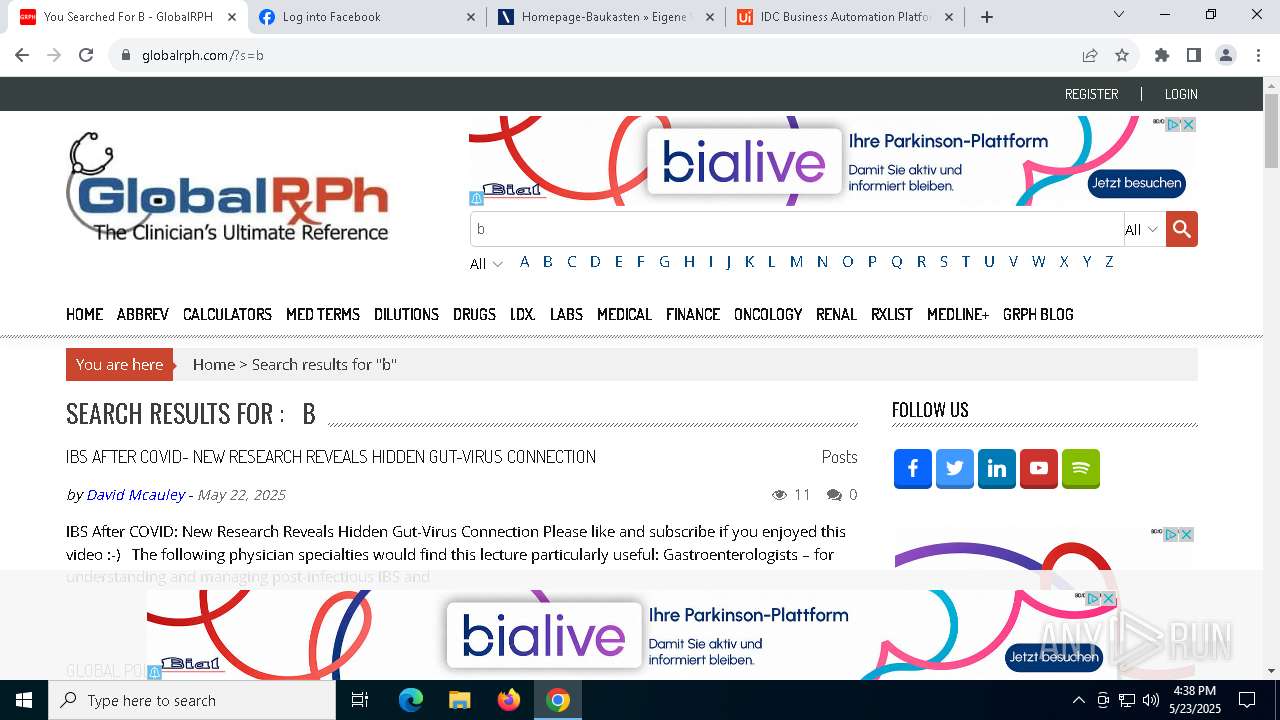Image resolution: width=1280 pixels, height=720 pixels.
Task: Click the Windows taskbar search box
Action: click(192, 700)
